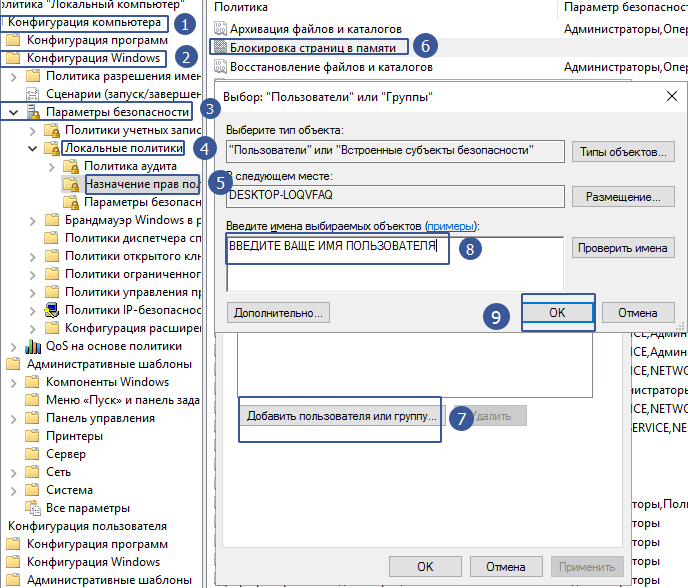Click folder icon of Брандмауэр Windows

point(52,220)
